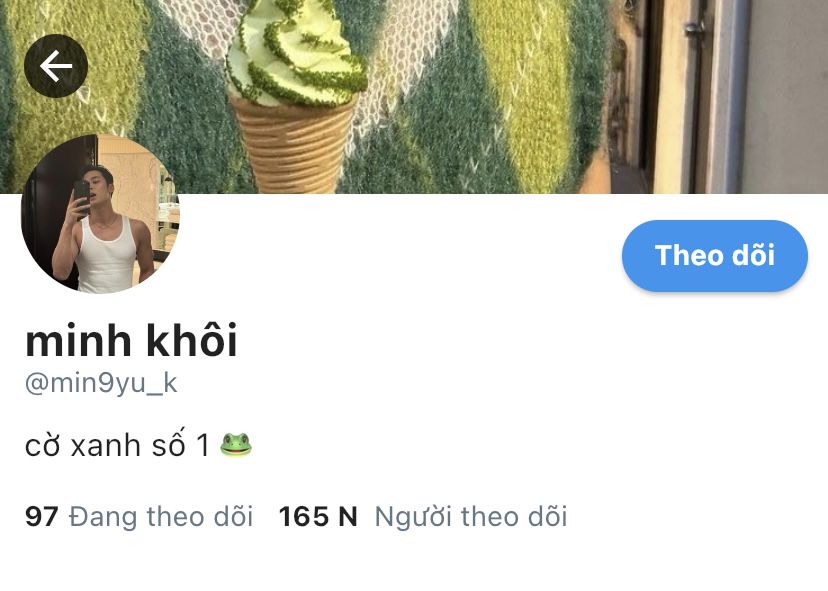This screenshot has height=591, width=828.
Task: Click the white tank top in the avatar
Action: coord(107,256)
